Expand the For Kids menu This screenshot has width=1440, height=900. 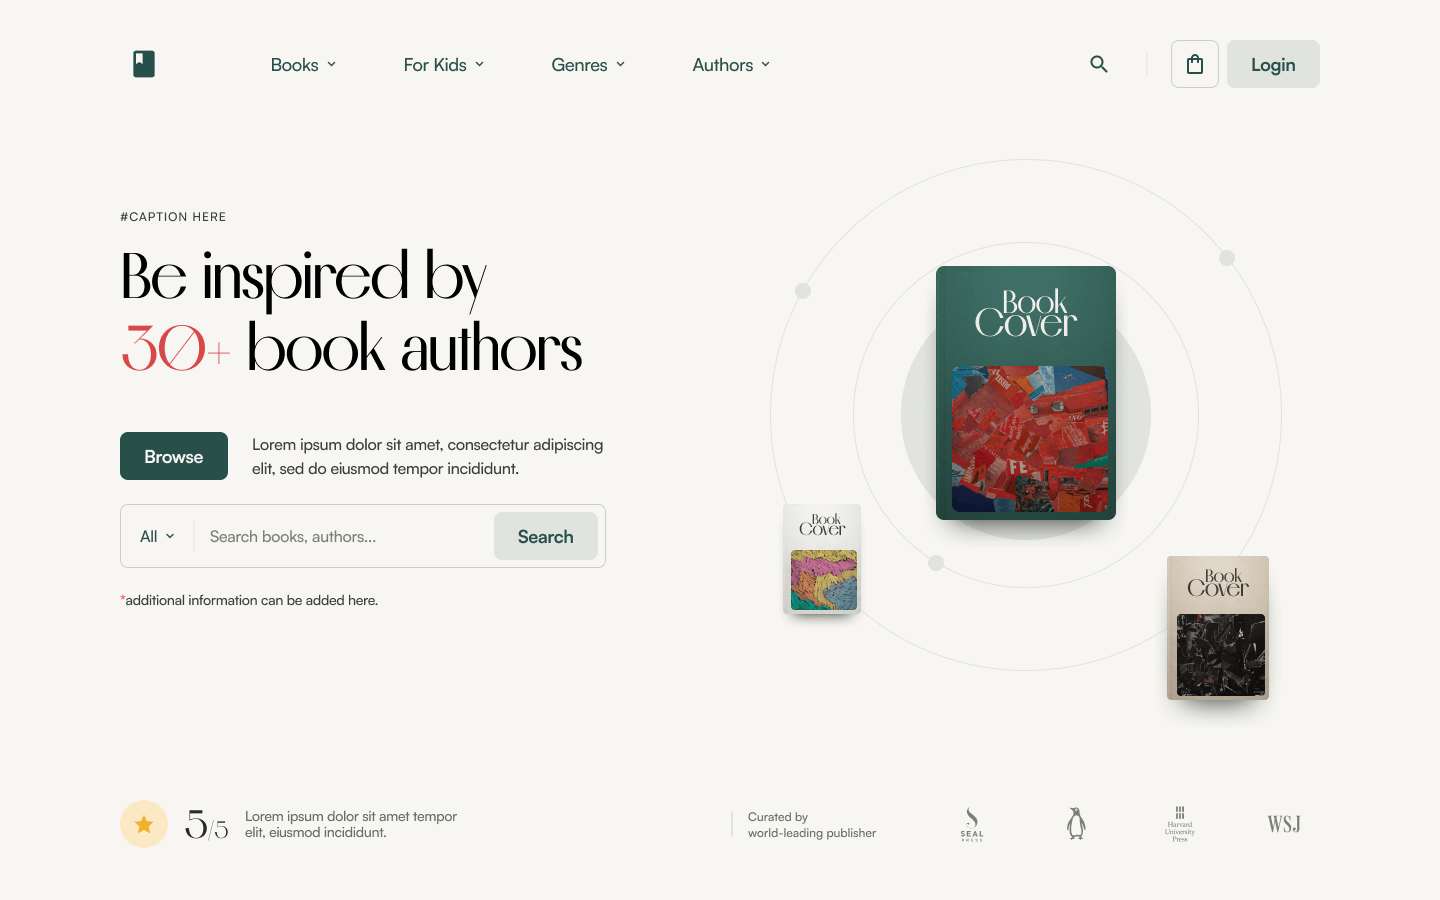tap(444, 64)
